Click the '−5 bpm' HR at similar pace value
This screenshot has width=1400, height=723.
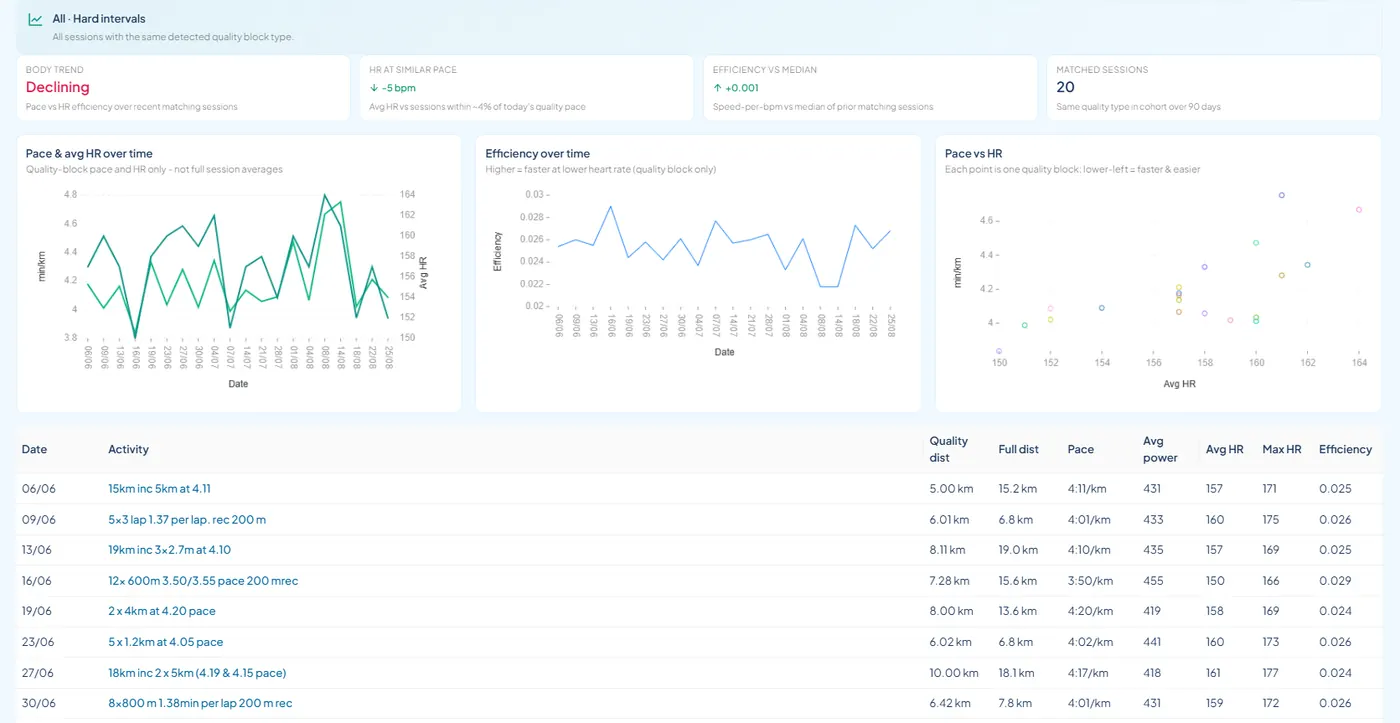pyautogui.click(x=401, y=88)
